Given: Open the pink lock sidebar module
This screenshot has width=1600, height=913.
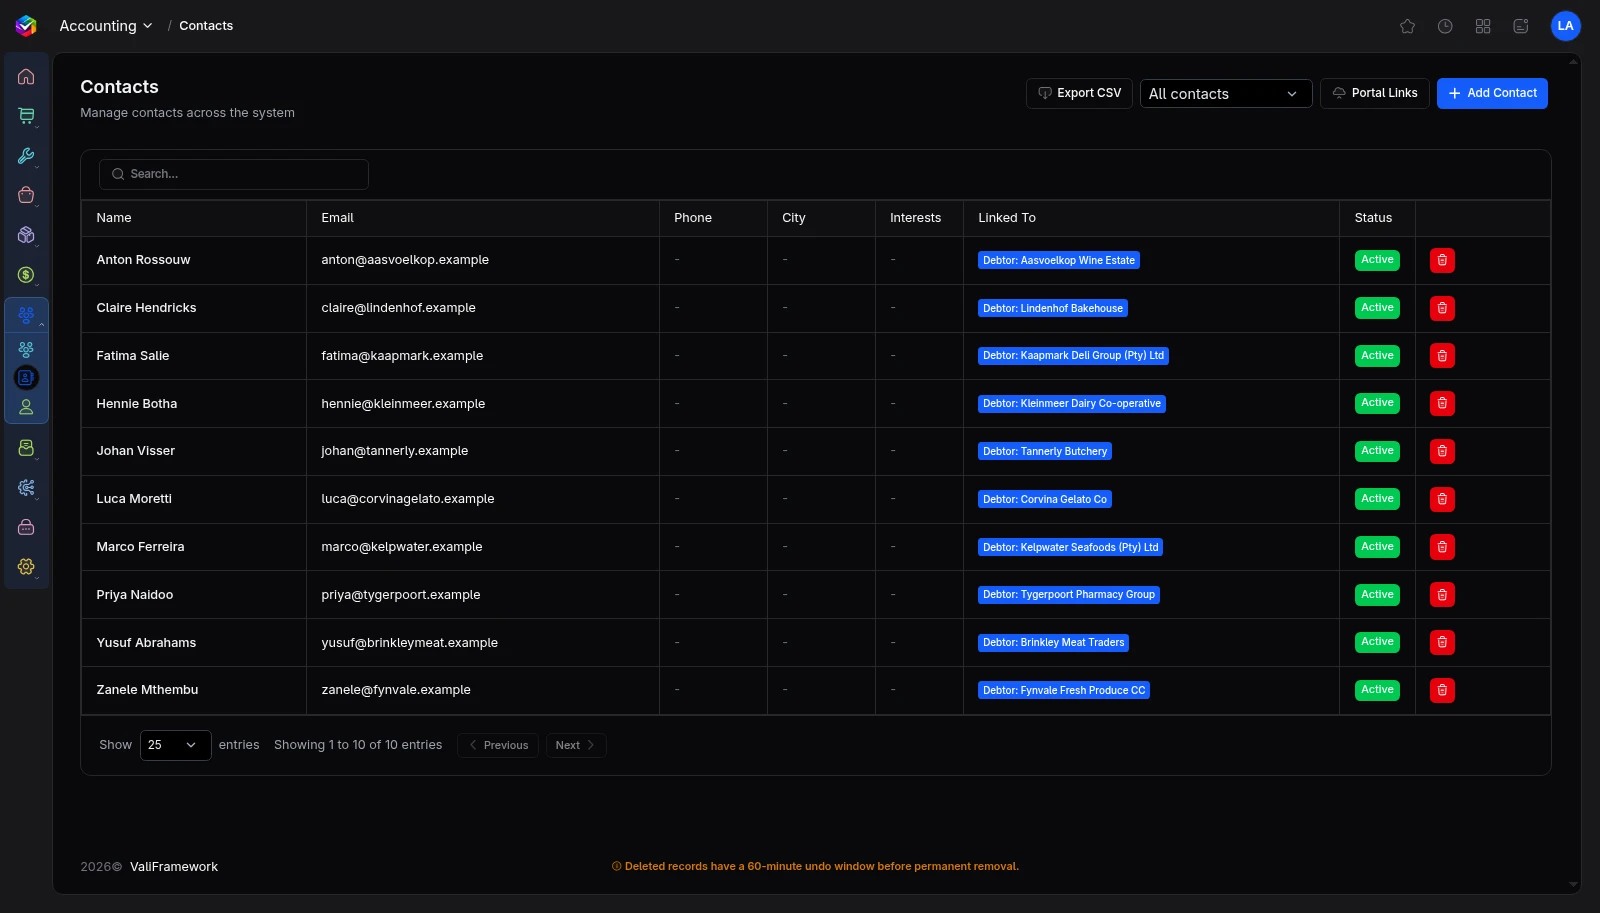Looking at the screenshot, I should coord(26,527).
